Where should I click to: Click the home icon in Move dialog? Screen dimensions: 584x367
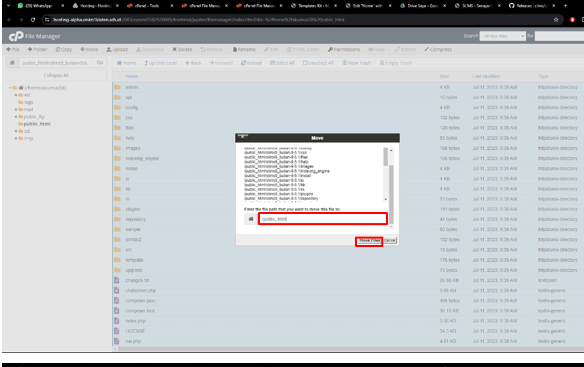click(x=251, y=219)
